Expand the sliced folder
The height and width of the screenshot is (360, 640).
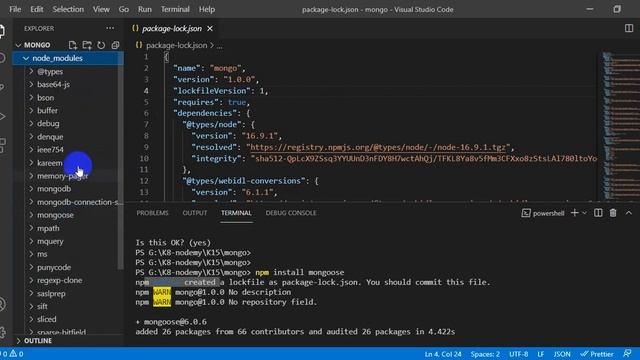point(47,320)
